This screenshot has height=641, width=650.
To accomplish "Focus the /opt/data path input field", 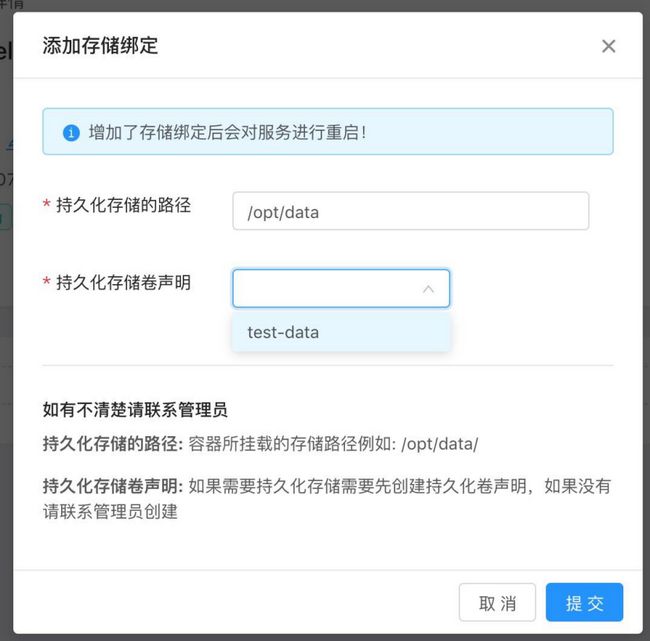I will click(410, 211).
